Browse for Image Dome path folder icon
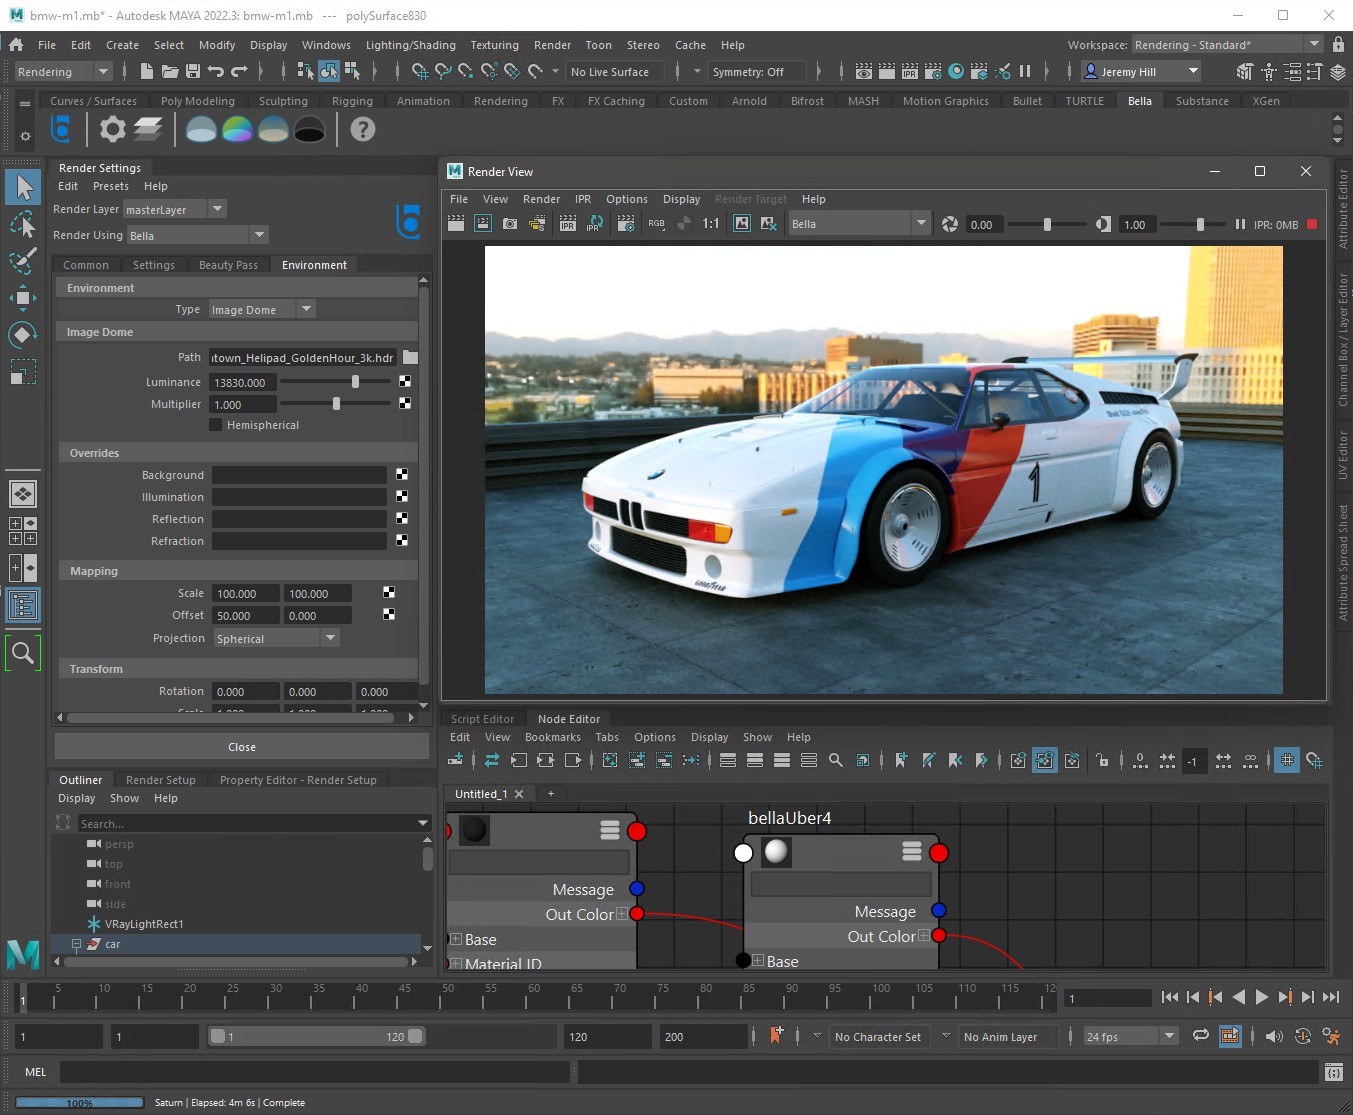The image size is (1353, 1115). 410,357
